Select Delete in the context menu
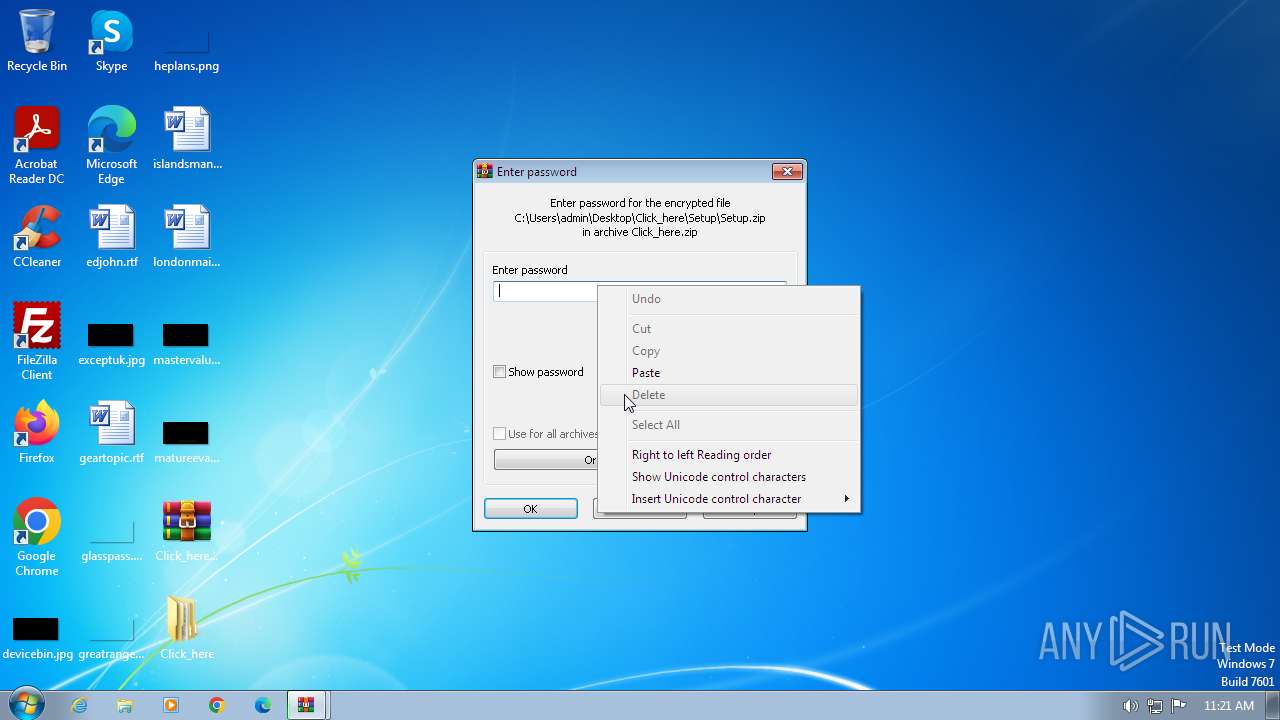Viewport: 1280px width, 720px height. click(x=730, y=395)
